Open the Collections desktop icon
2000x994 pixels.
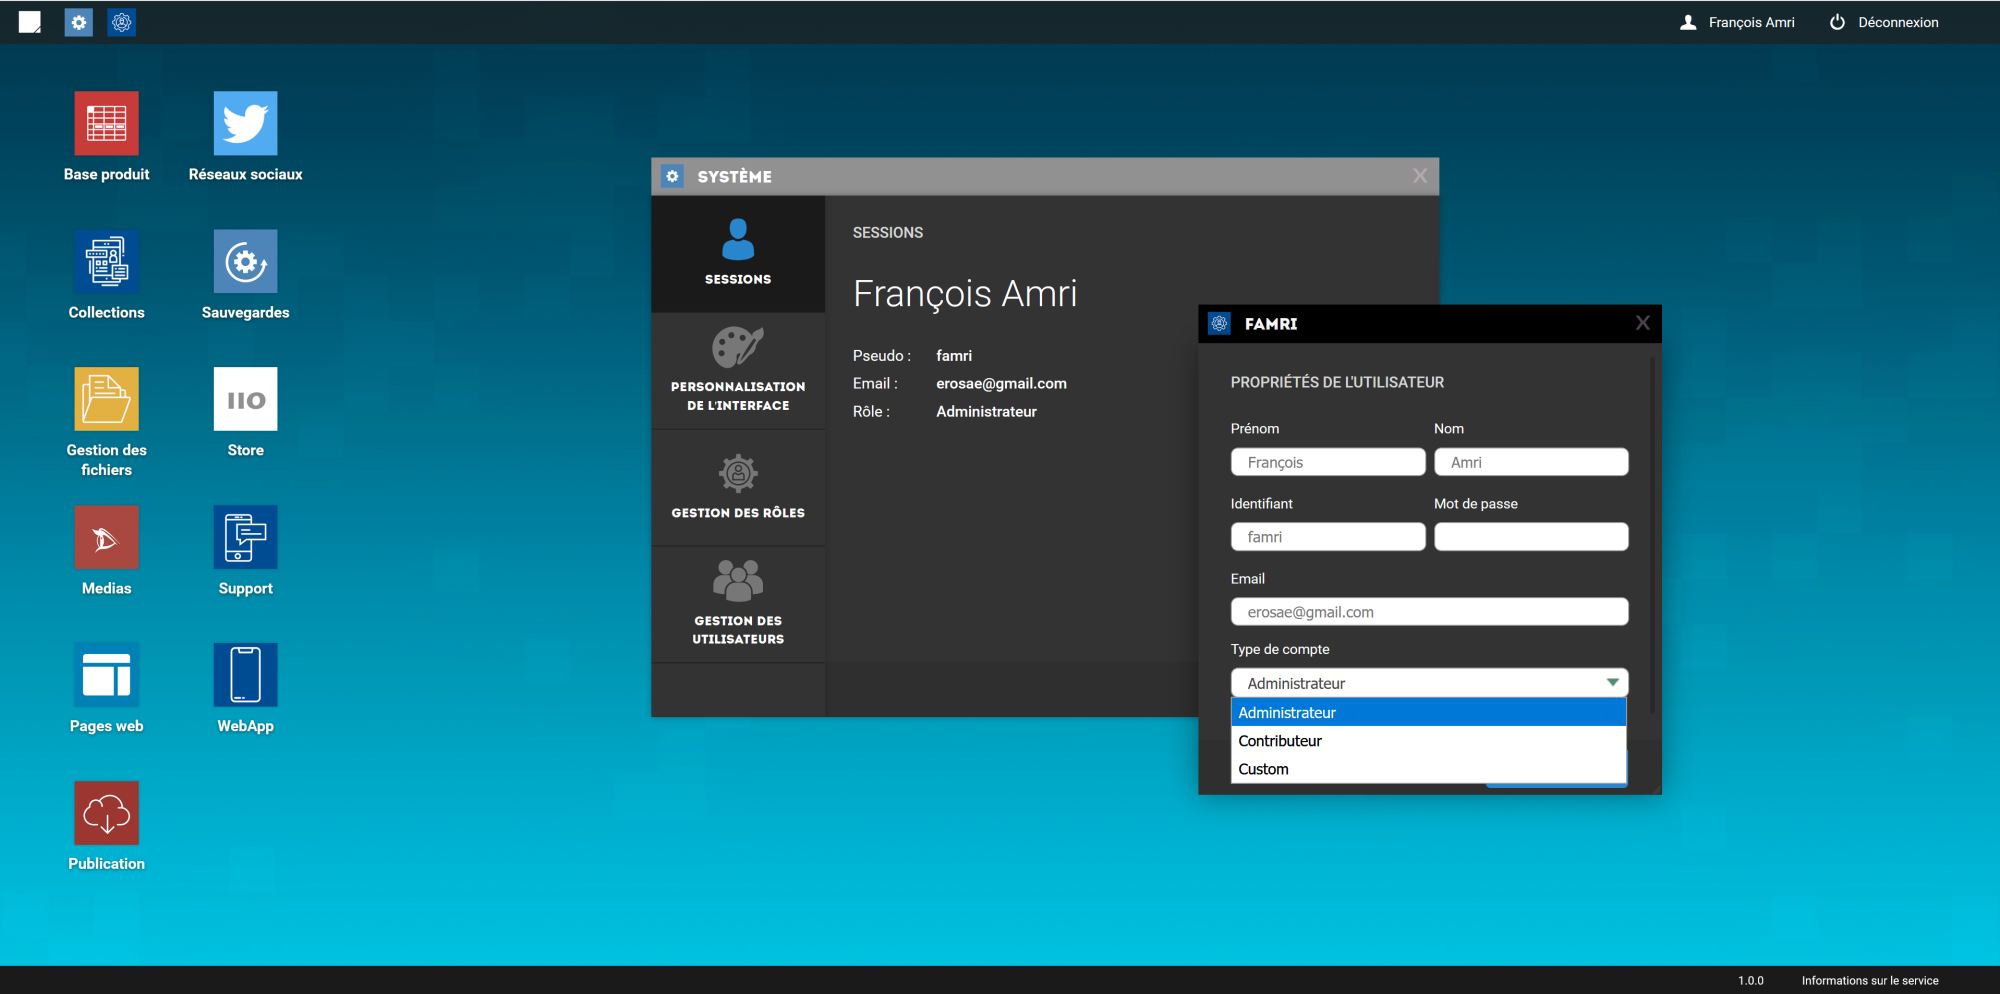(106, 262)
